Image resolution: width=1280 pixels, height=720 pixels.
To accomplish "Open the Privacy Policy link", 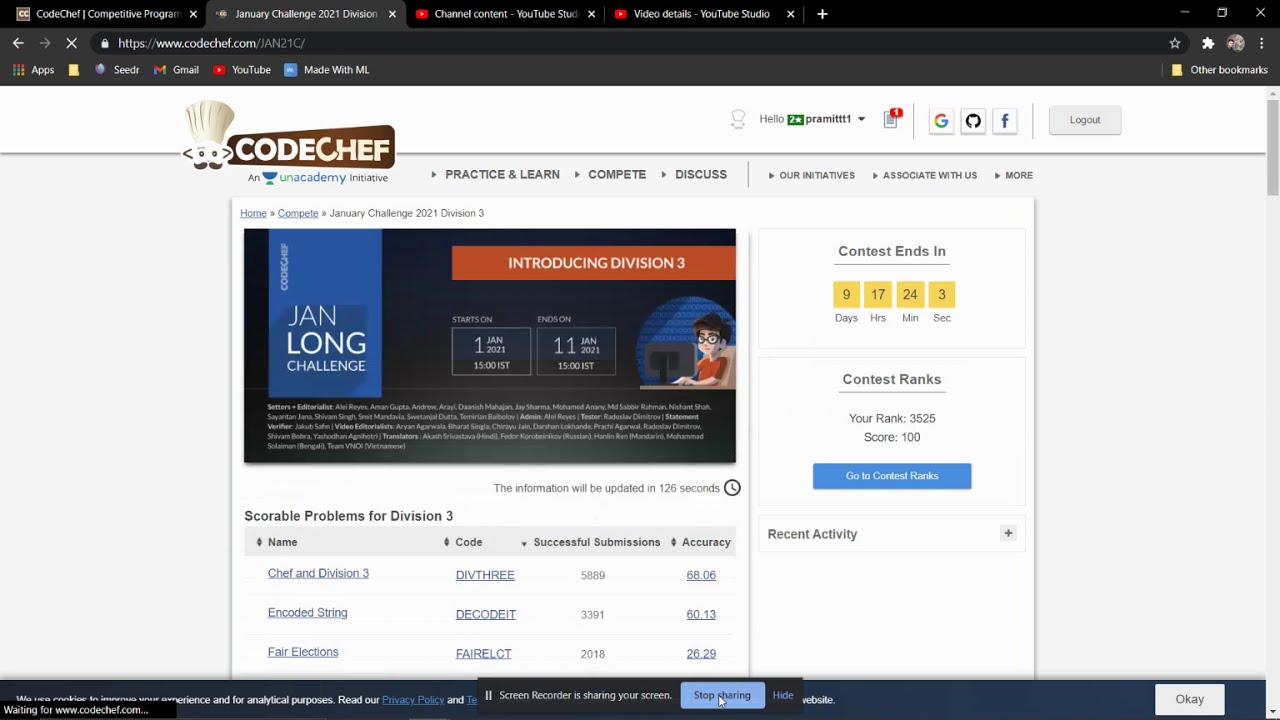I will click(x=413, y=700).
